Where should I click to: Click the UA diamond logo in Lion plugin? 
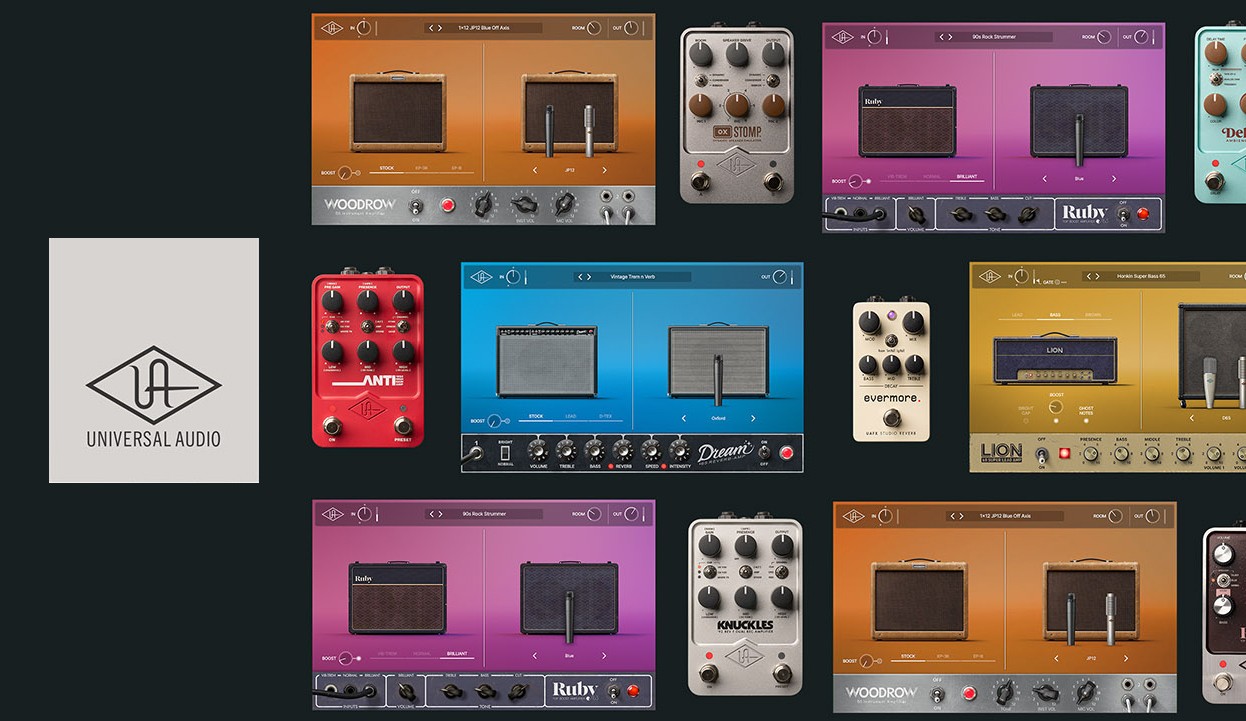[990, 277]
